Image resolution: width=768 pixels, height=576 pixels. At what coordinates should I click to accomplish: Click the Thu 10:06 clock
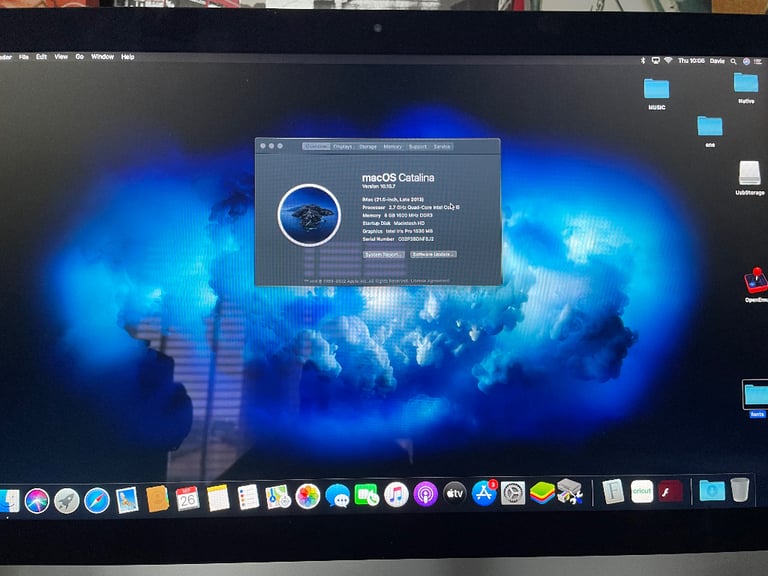tap(691, 61)
